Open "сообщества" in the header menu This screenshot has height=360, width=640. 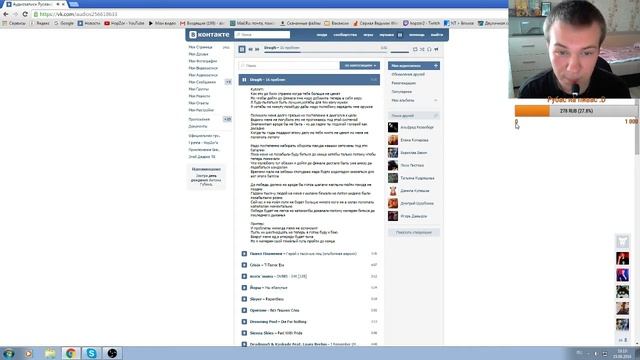click(x=345, y=35)
